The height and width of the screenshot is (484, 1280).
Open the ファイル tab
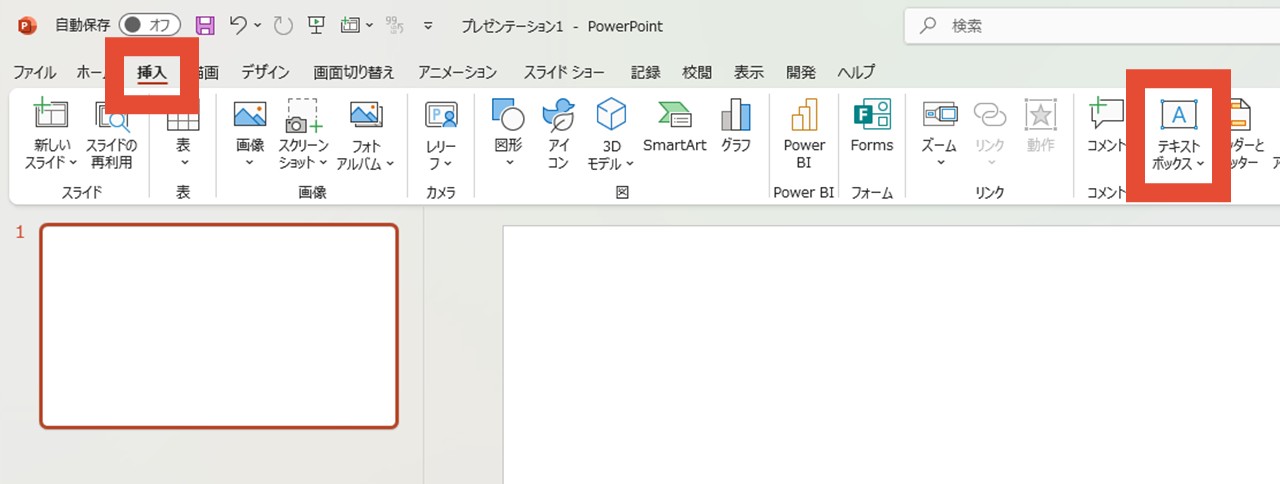(x=34, y=72)
